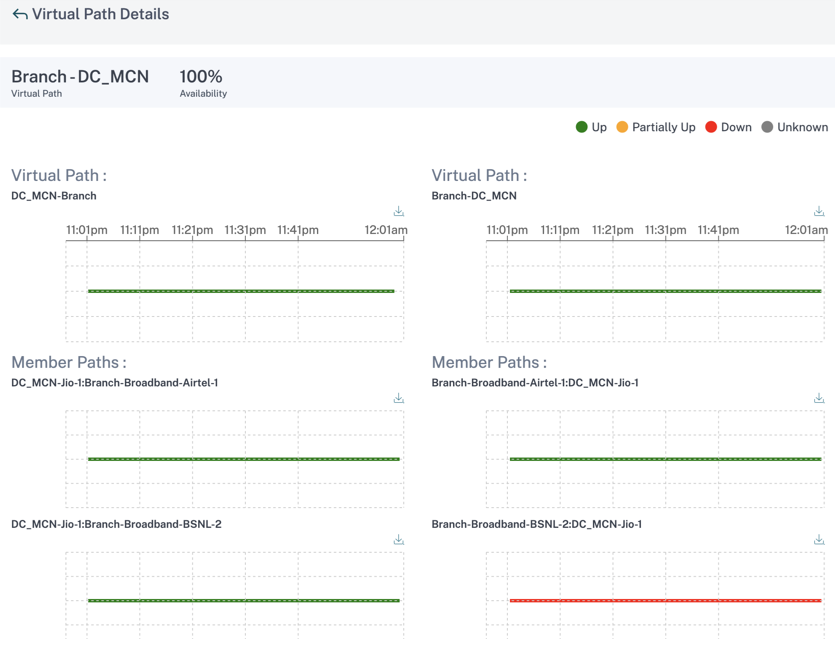
Task: Click the green Up legend dot
Action: point(582,127)
